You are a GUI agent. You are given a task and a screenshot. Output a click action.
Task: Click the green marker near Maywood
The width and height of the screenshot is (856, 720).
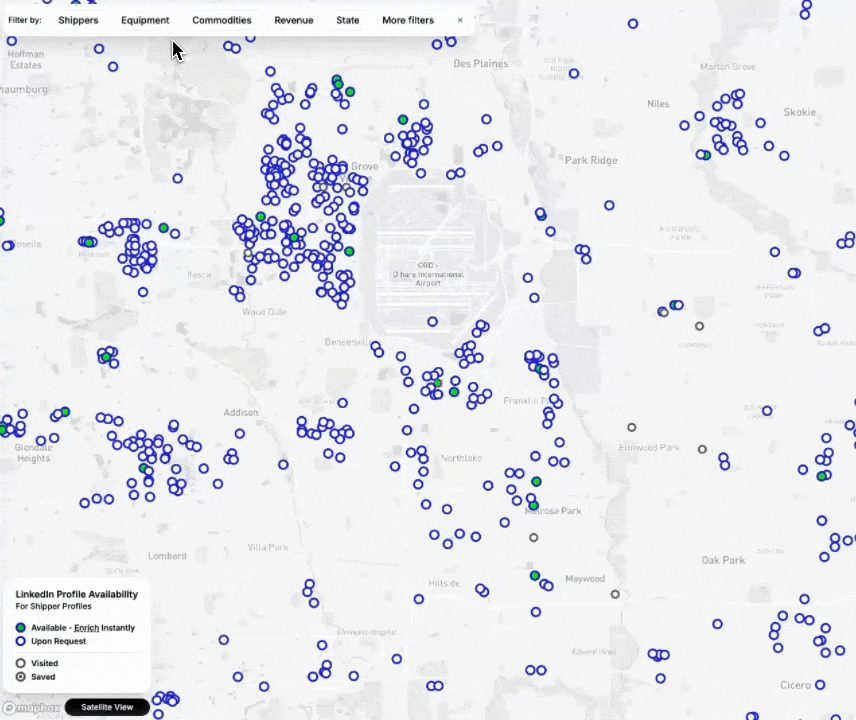pos(535,576)
